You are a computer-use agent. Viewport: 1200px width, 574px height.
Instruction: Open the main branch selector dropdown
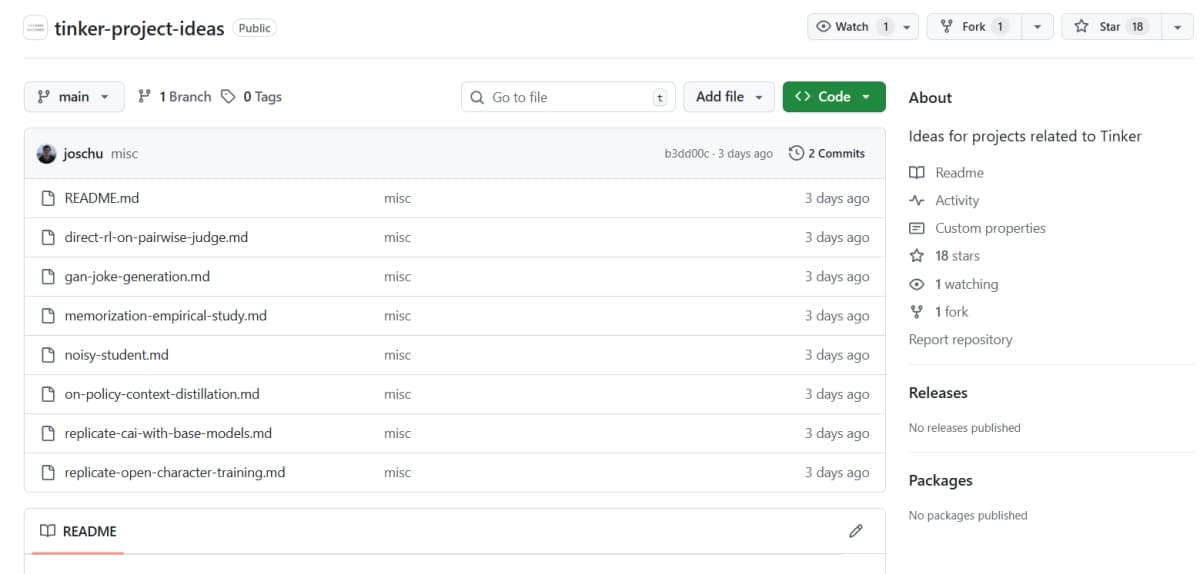(74, 97)
